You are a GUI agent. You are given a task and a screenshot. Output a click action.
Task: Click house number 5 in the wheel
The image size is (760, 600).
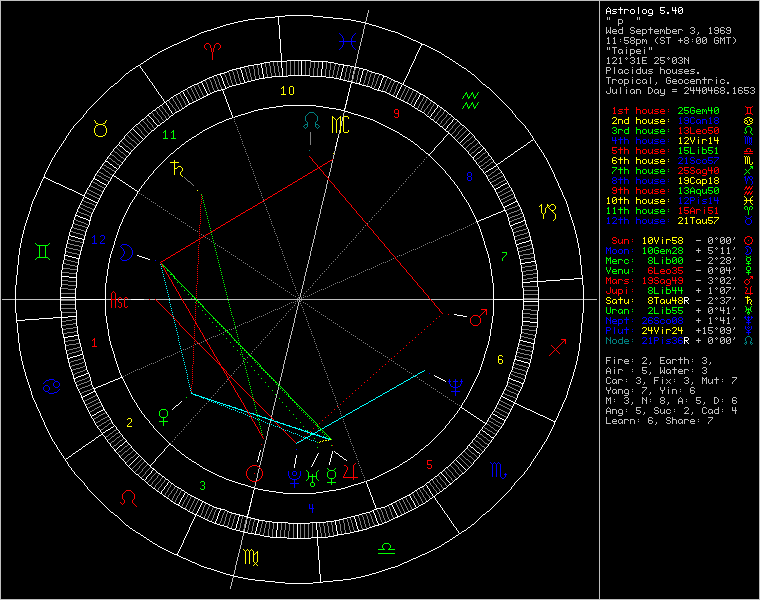coord(429,465)
